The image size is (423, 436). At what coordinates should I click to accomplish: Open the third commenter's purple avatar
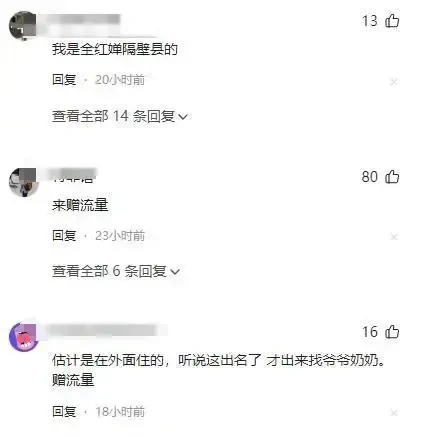point(23,337)
